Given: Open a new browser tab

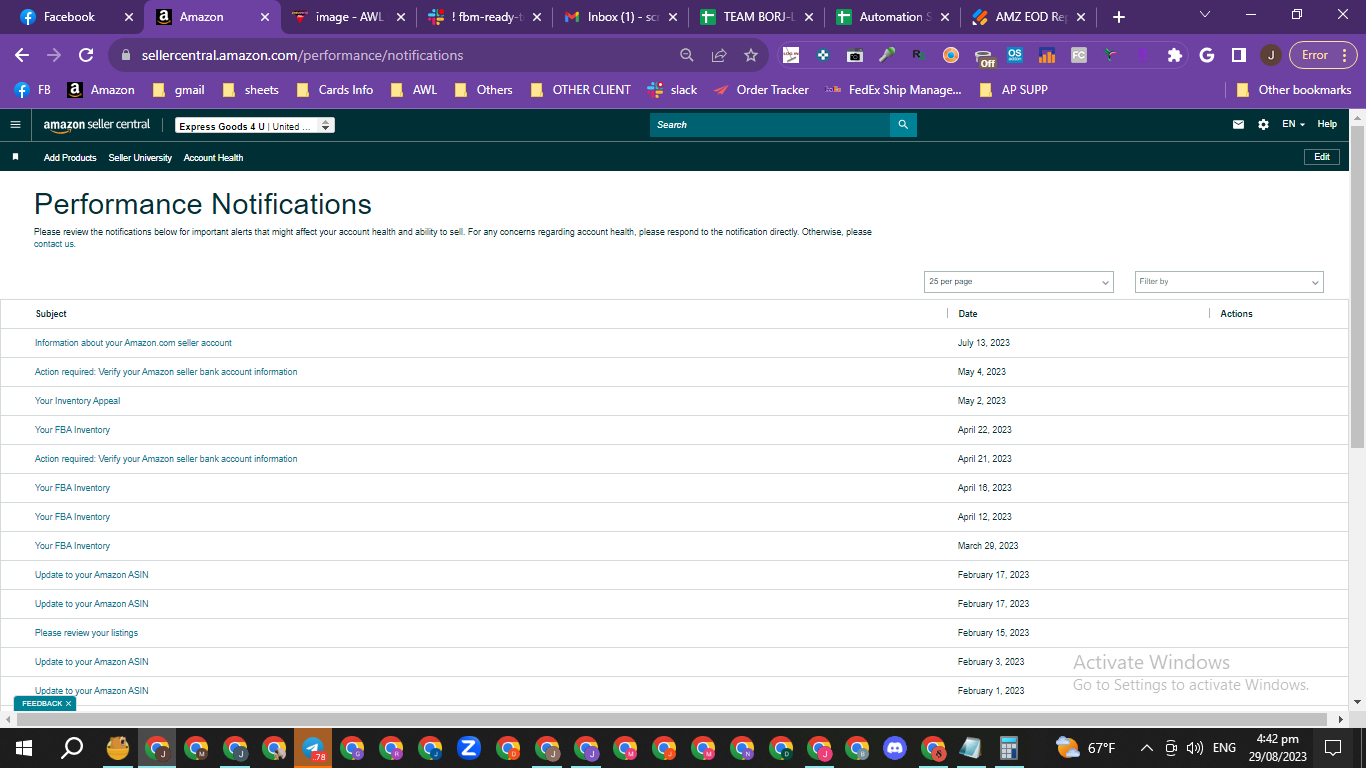Looking at the screenshot, I should [1119, 17].
